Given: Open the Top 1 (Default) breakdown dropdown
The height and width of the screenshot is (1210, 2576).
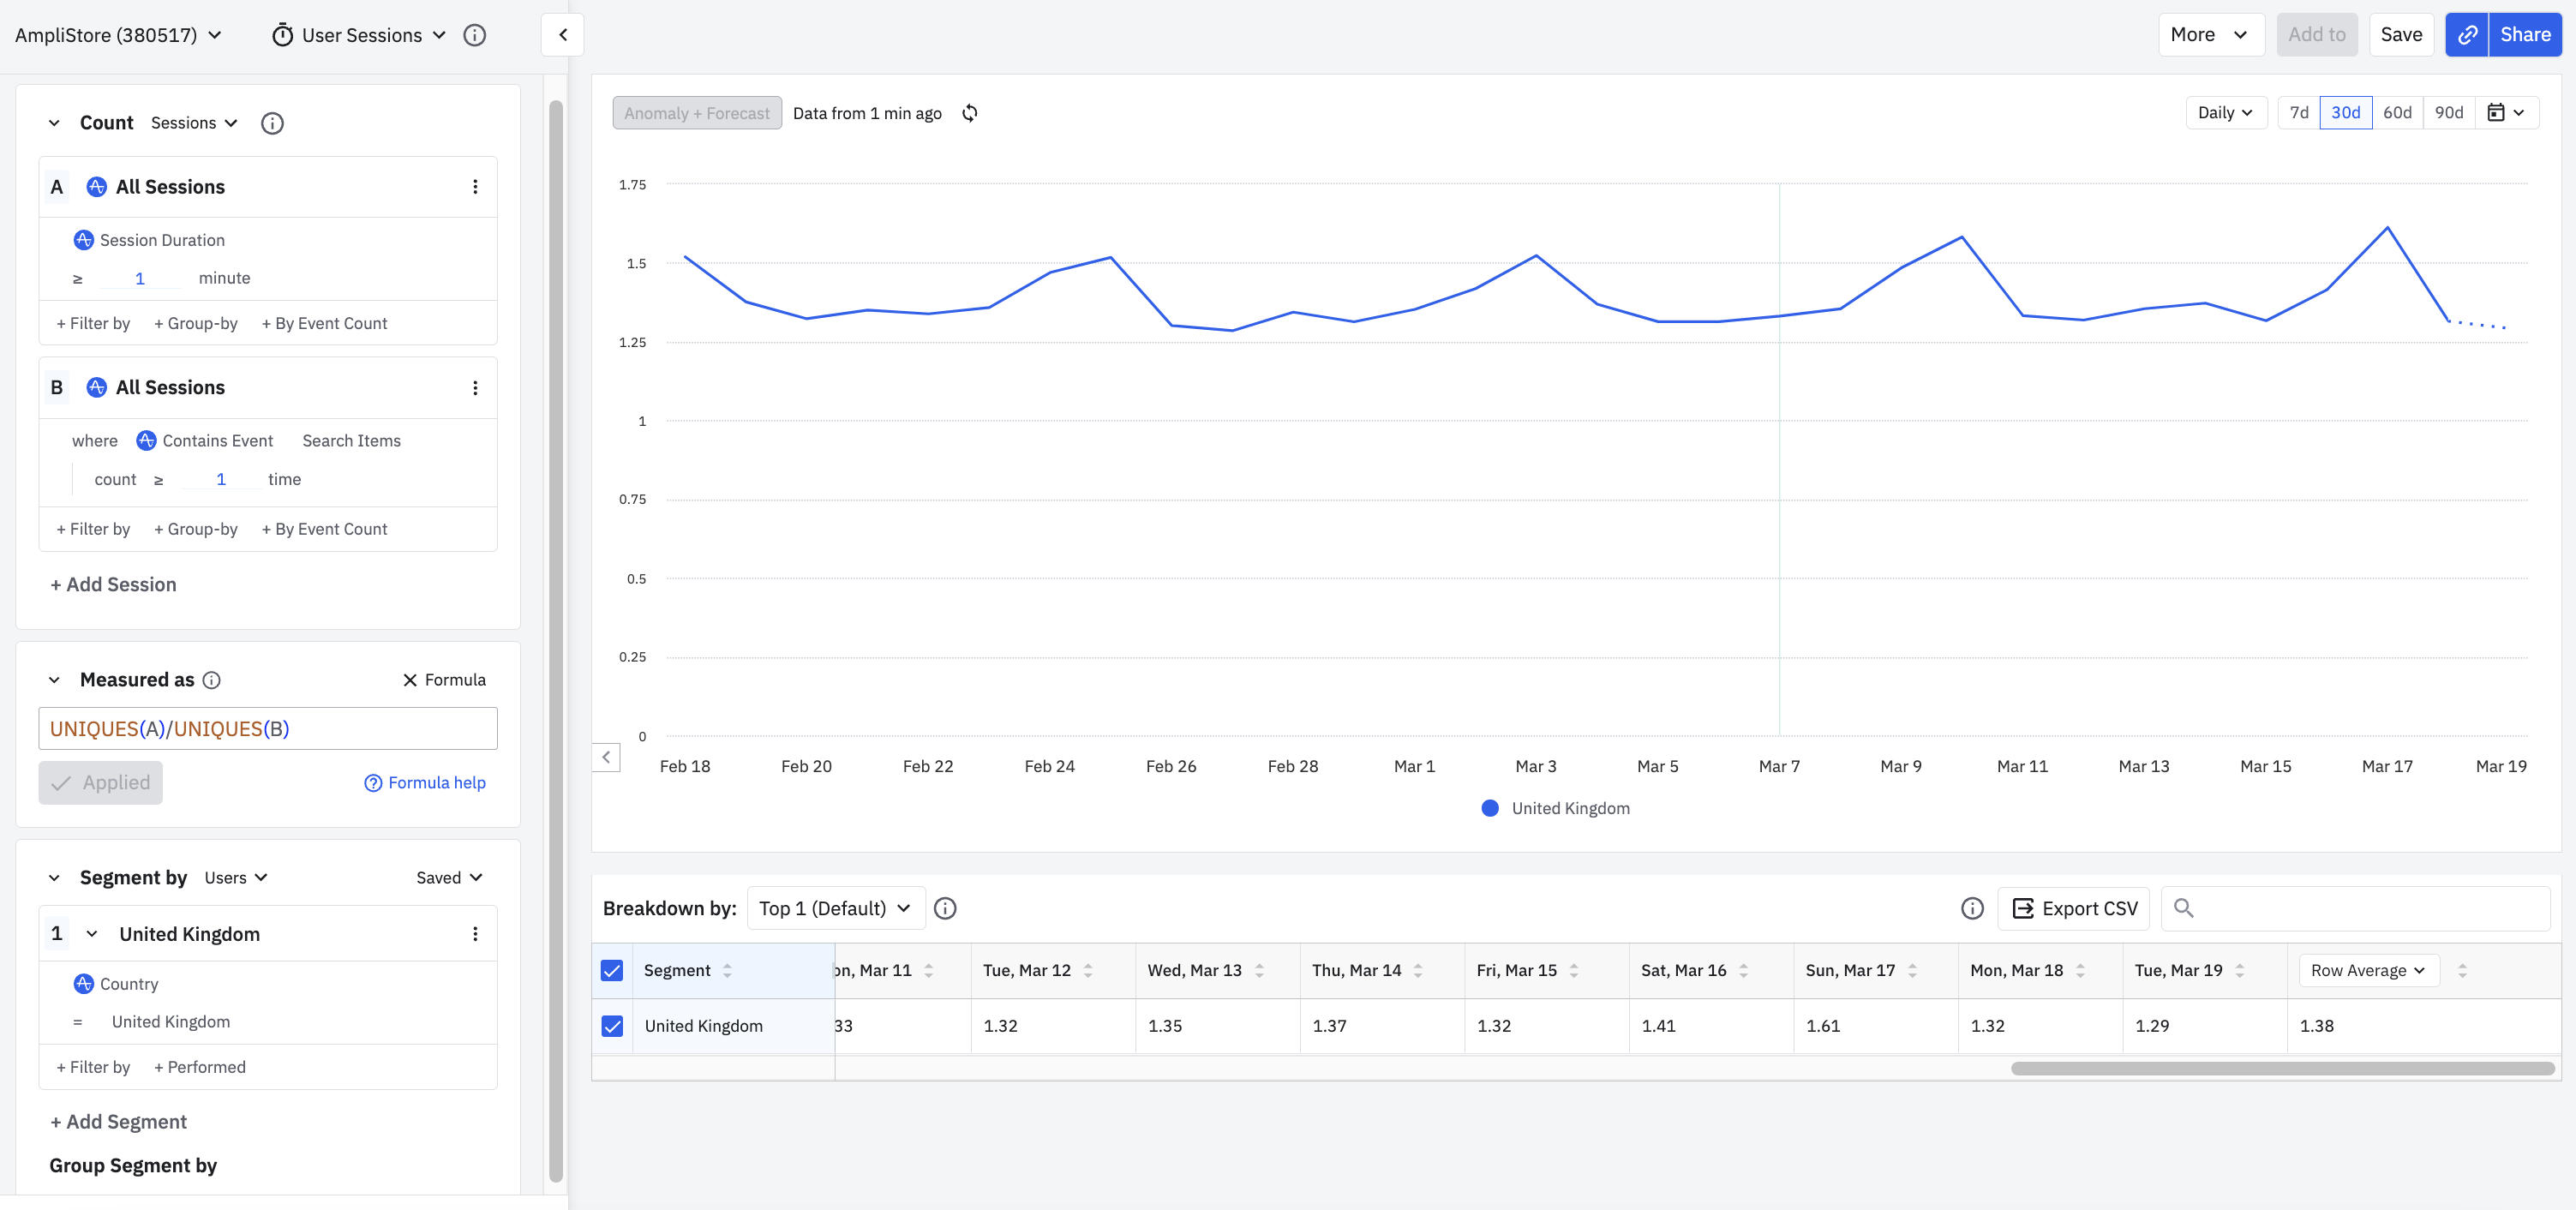Looking at the screenshot, I should (x=835, y=908).
